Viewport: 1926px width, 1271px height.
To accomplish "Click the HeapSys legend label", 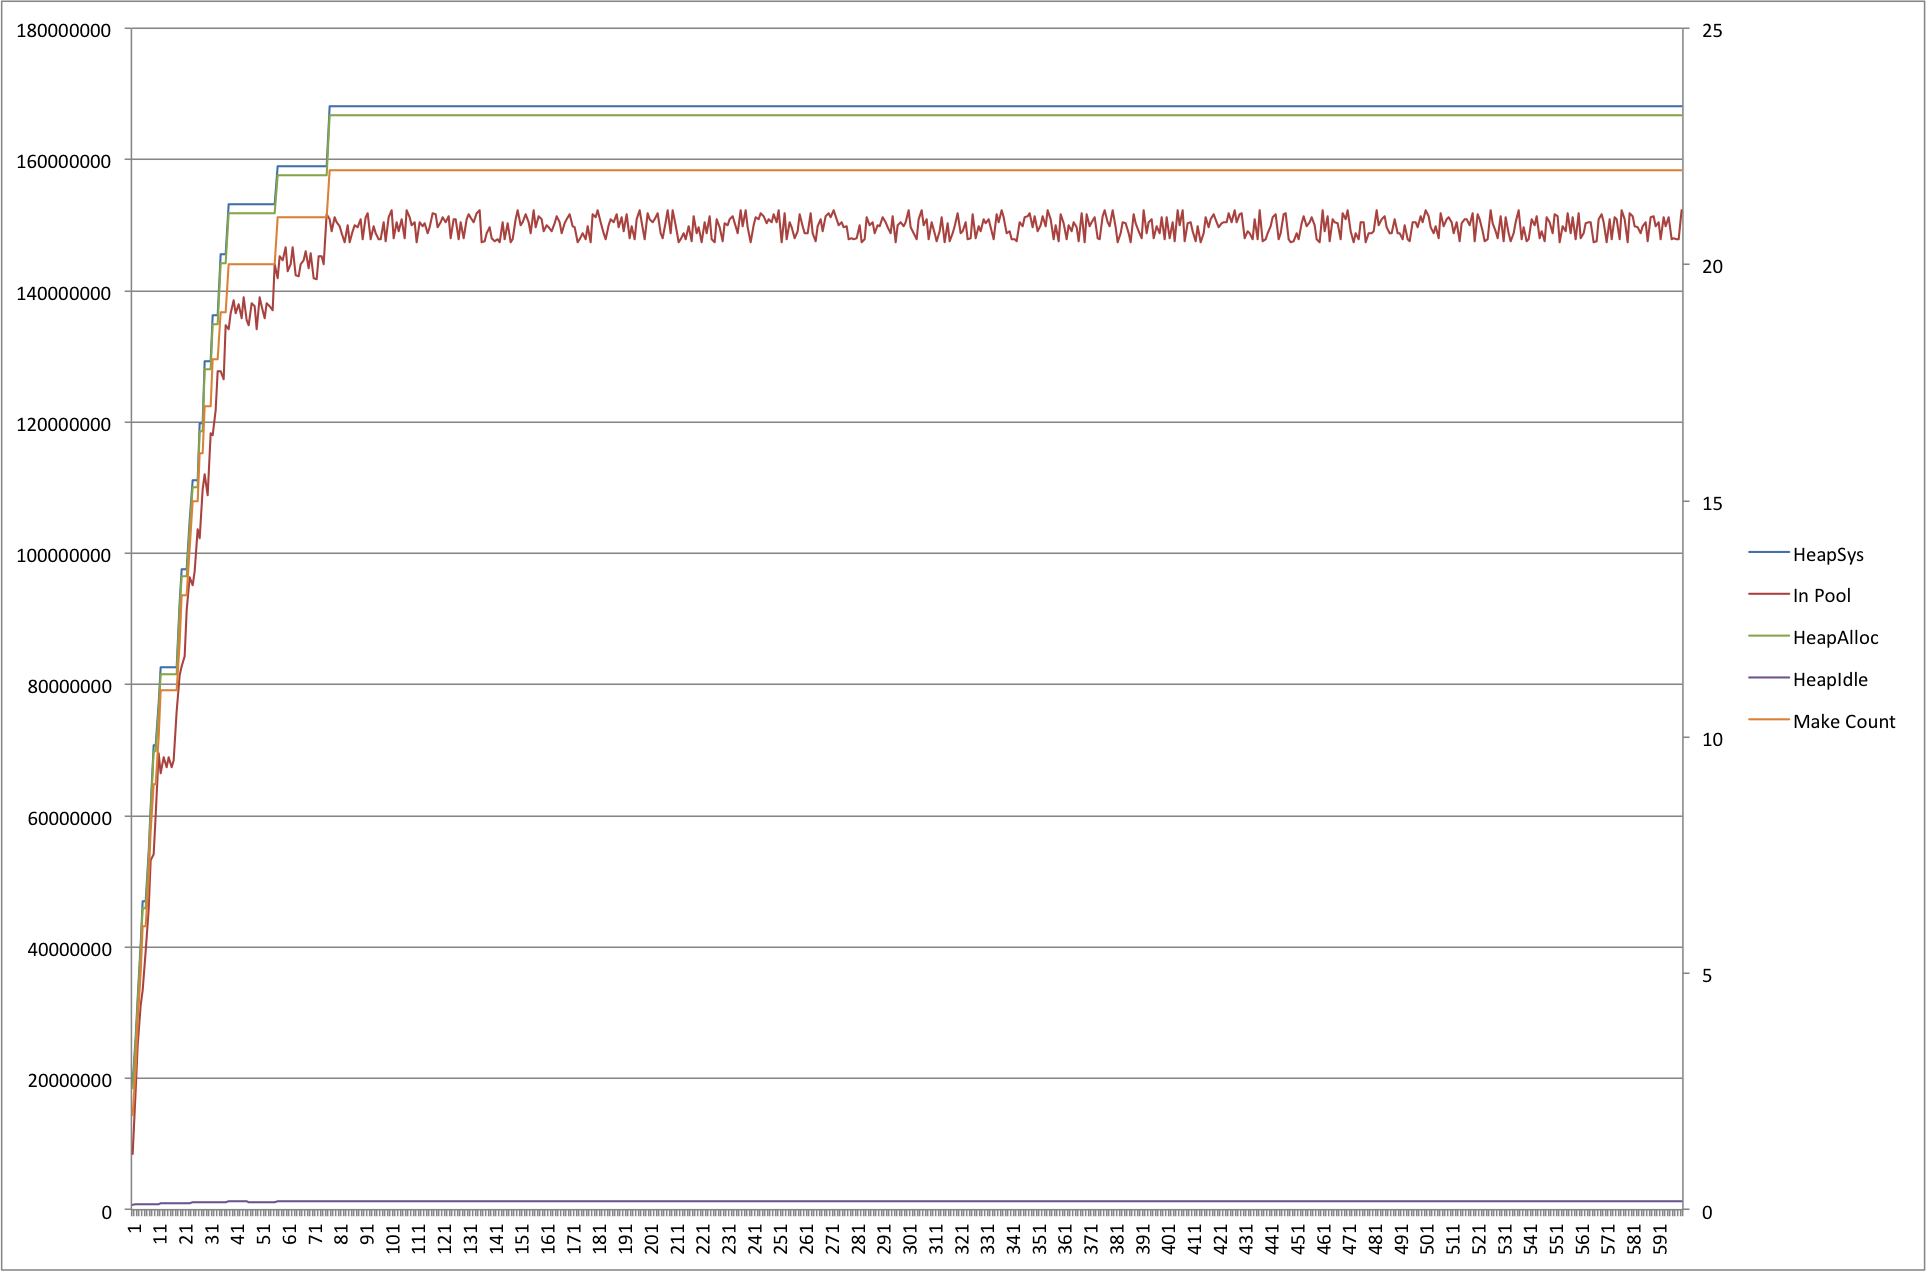I will [x=1827, y=555].
